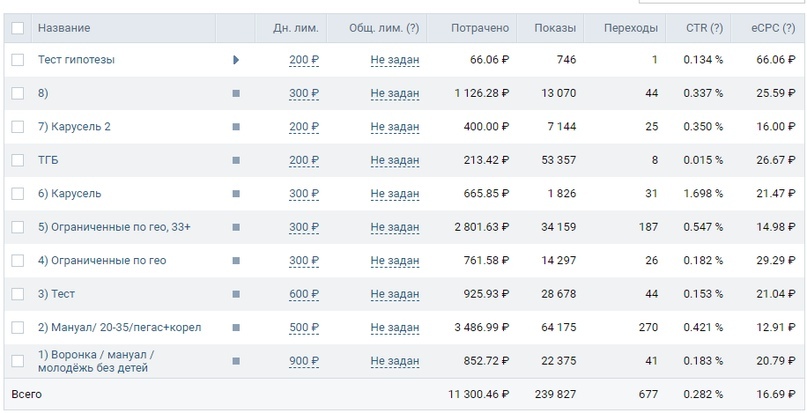Click the stopped status icon for ТГБ
The image size is (807, 413).
(236, 160)
